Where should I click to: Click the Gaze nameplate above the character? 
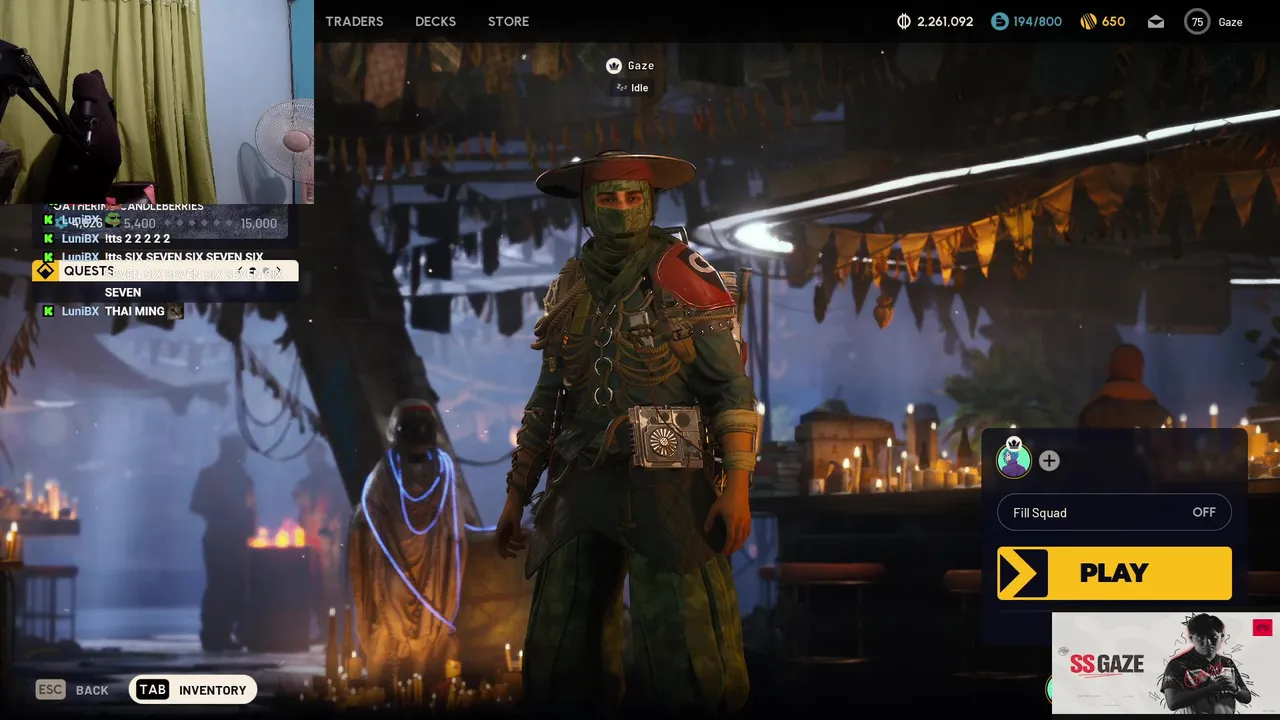point(641,66)
